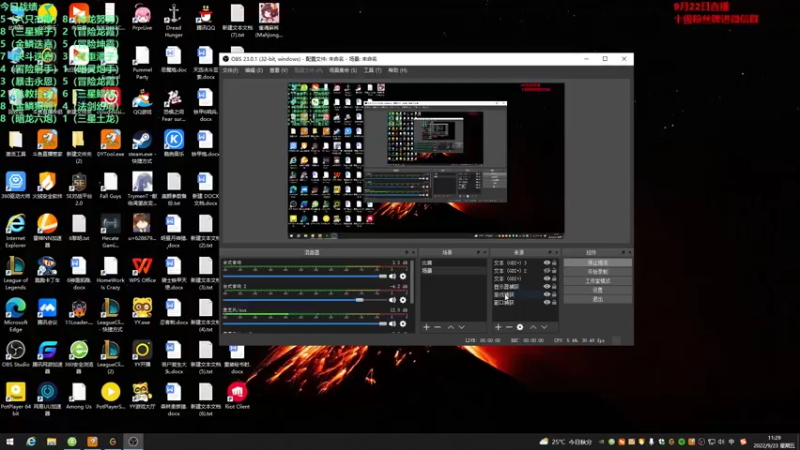Mute the second audio channel speaker icon
The image size is (800, 450).
point(392,299)
